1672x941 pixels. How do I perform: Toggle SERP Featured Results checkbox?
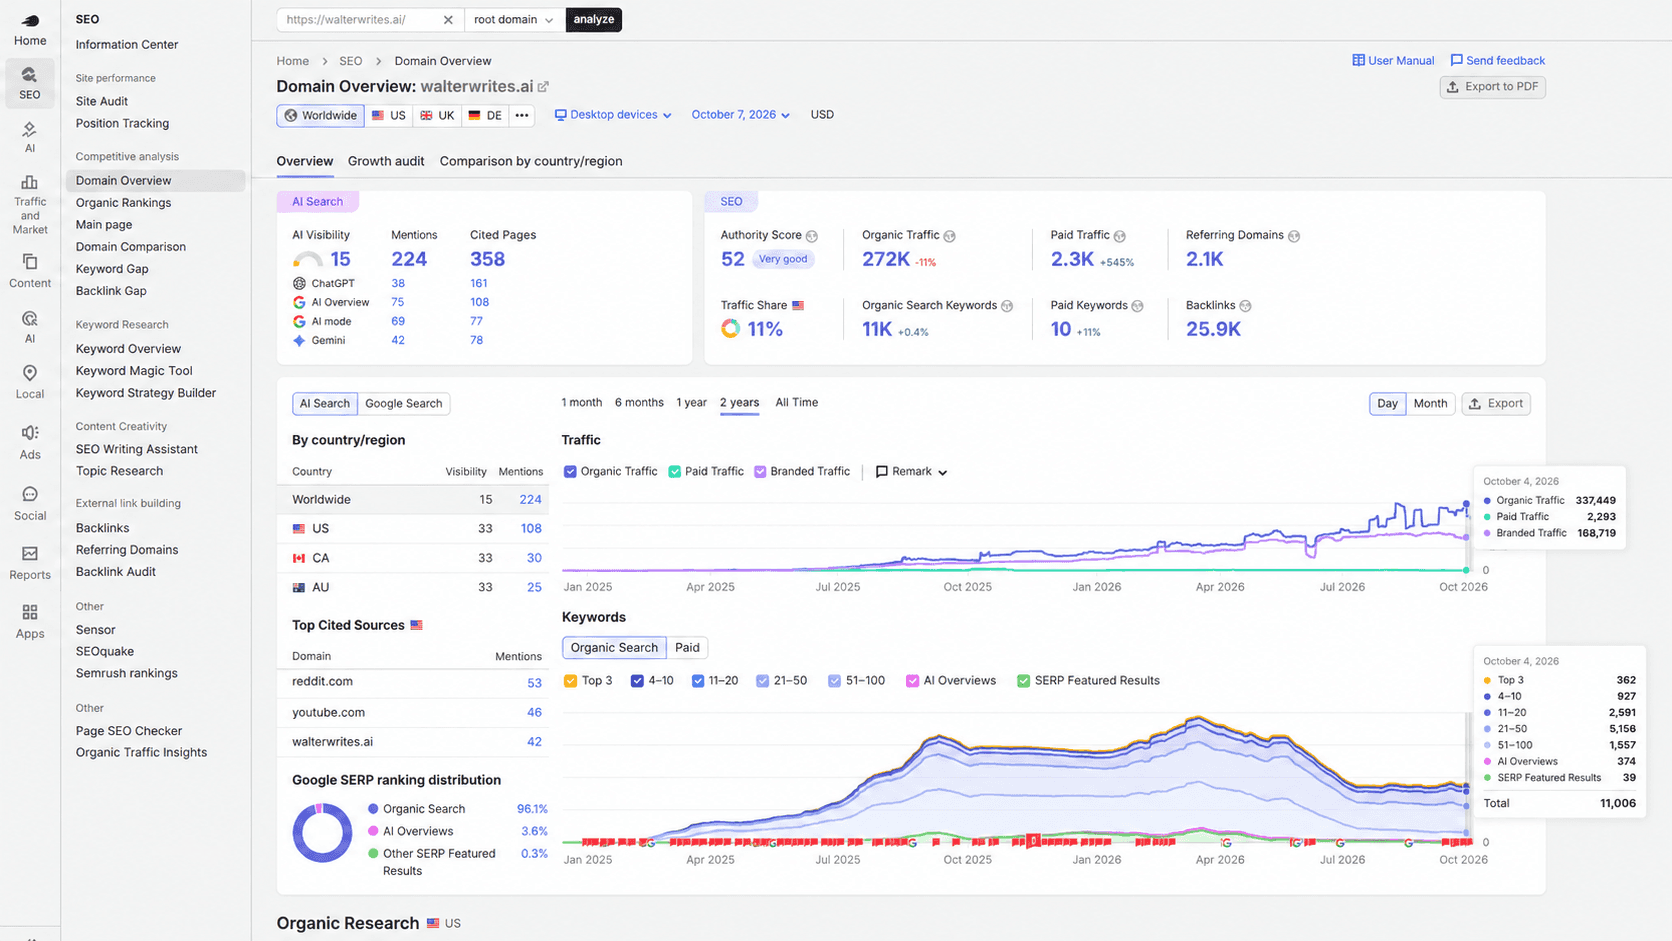1023,681
